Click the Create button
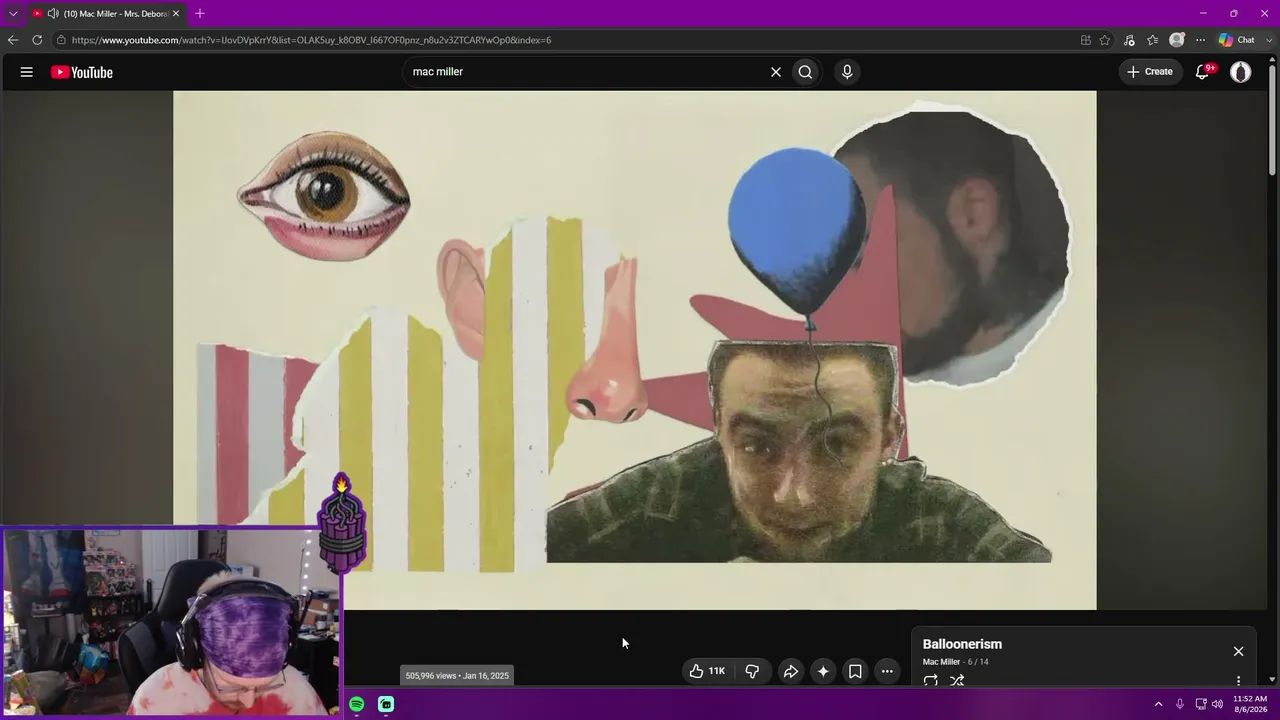 tap(1150, 72)
